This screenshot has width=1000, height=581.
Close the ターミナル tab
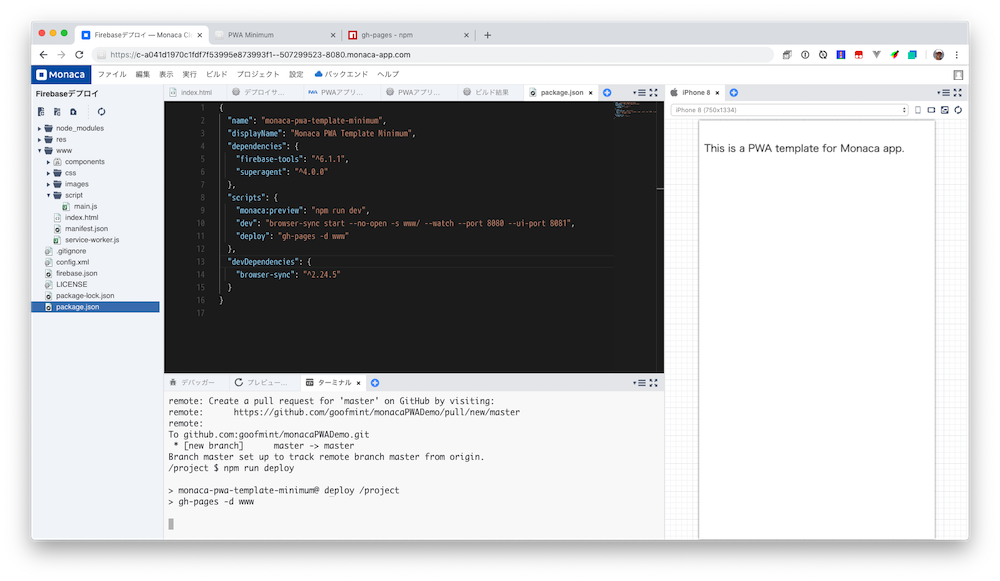(x=358, y=383)
